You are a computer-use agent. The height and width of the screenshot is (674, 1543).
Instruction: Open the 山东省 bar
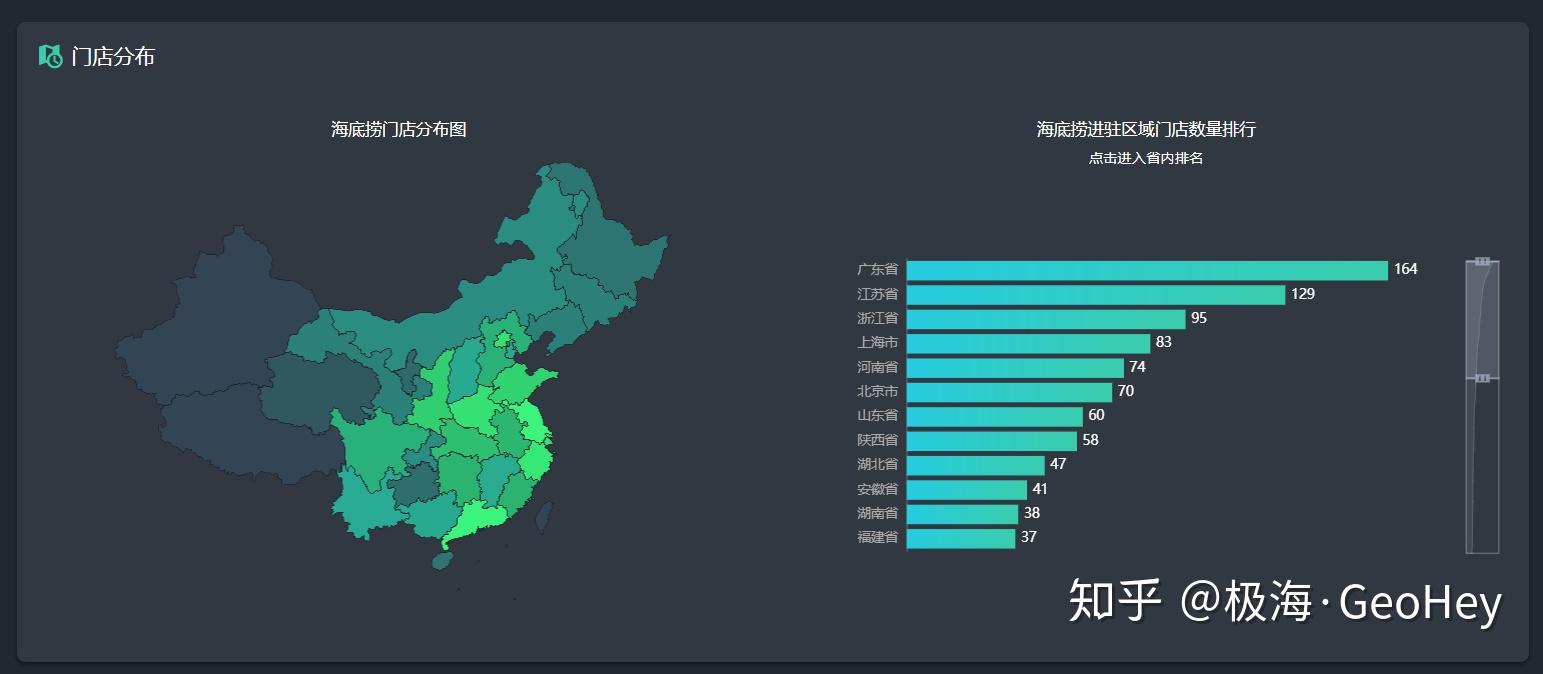(995, 416)
